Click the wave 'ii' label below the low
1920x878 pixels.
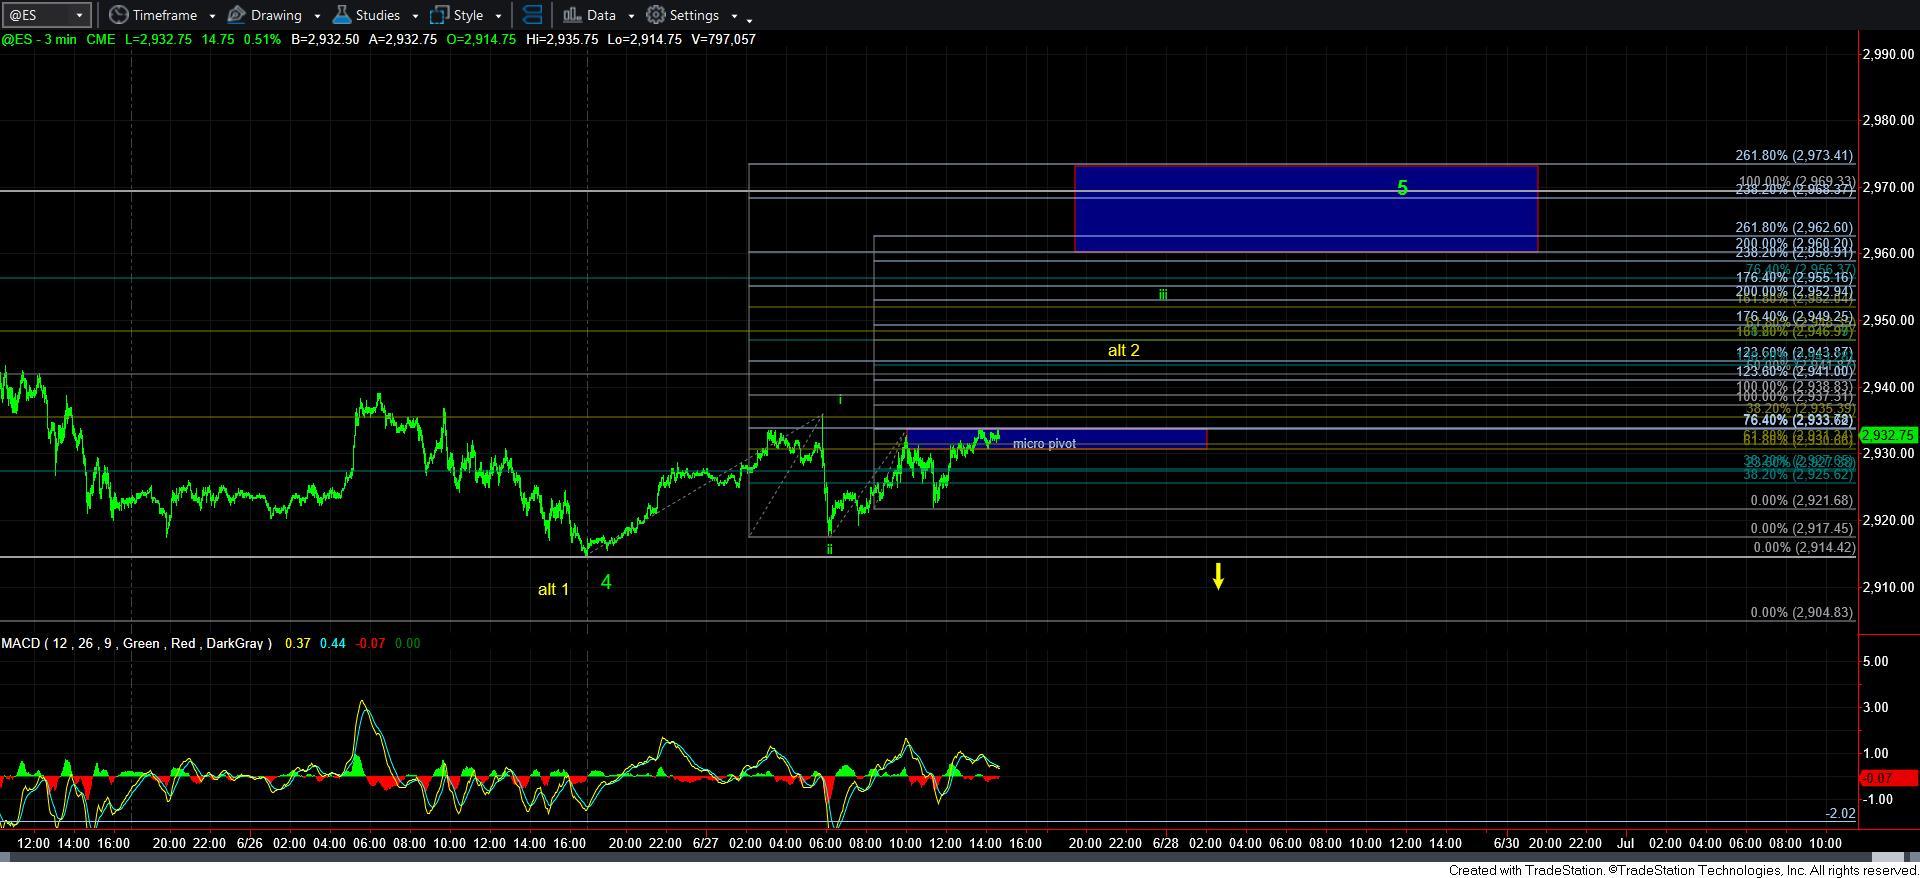click(829, 549)
